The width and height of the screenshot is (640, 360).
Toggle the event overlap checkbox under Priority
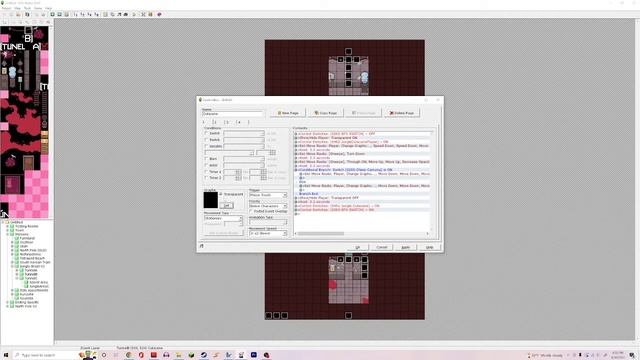coord(251,211)
